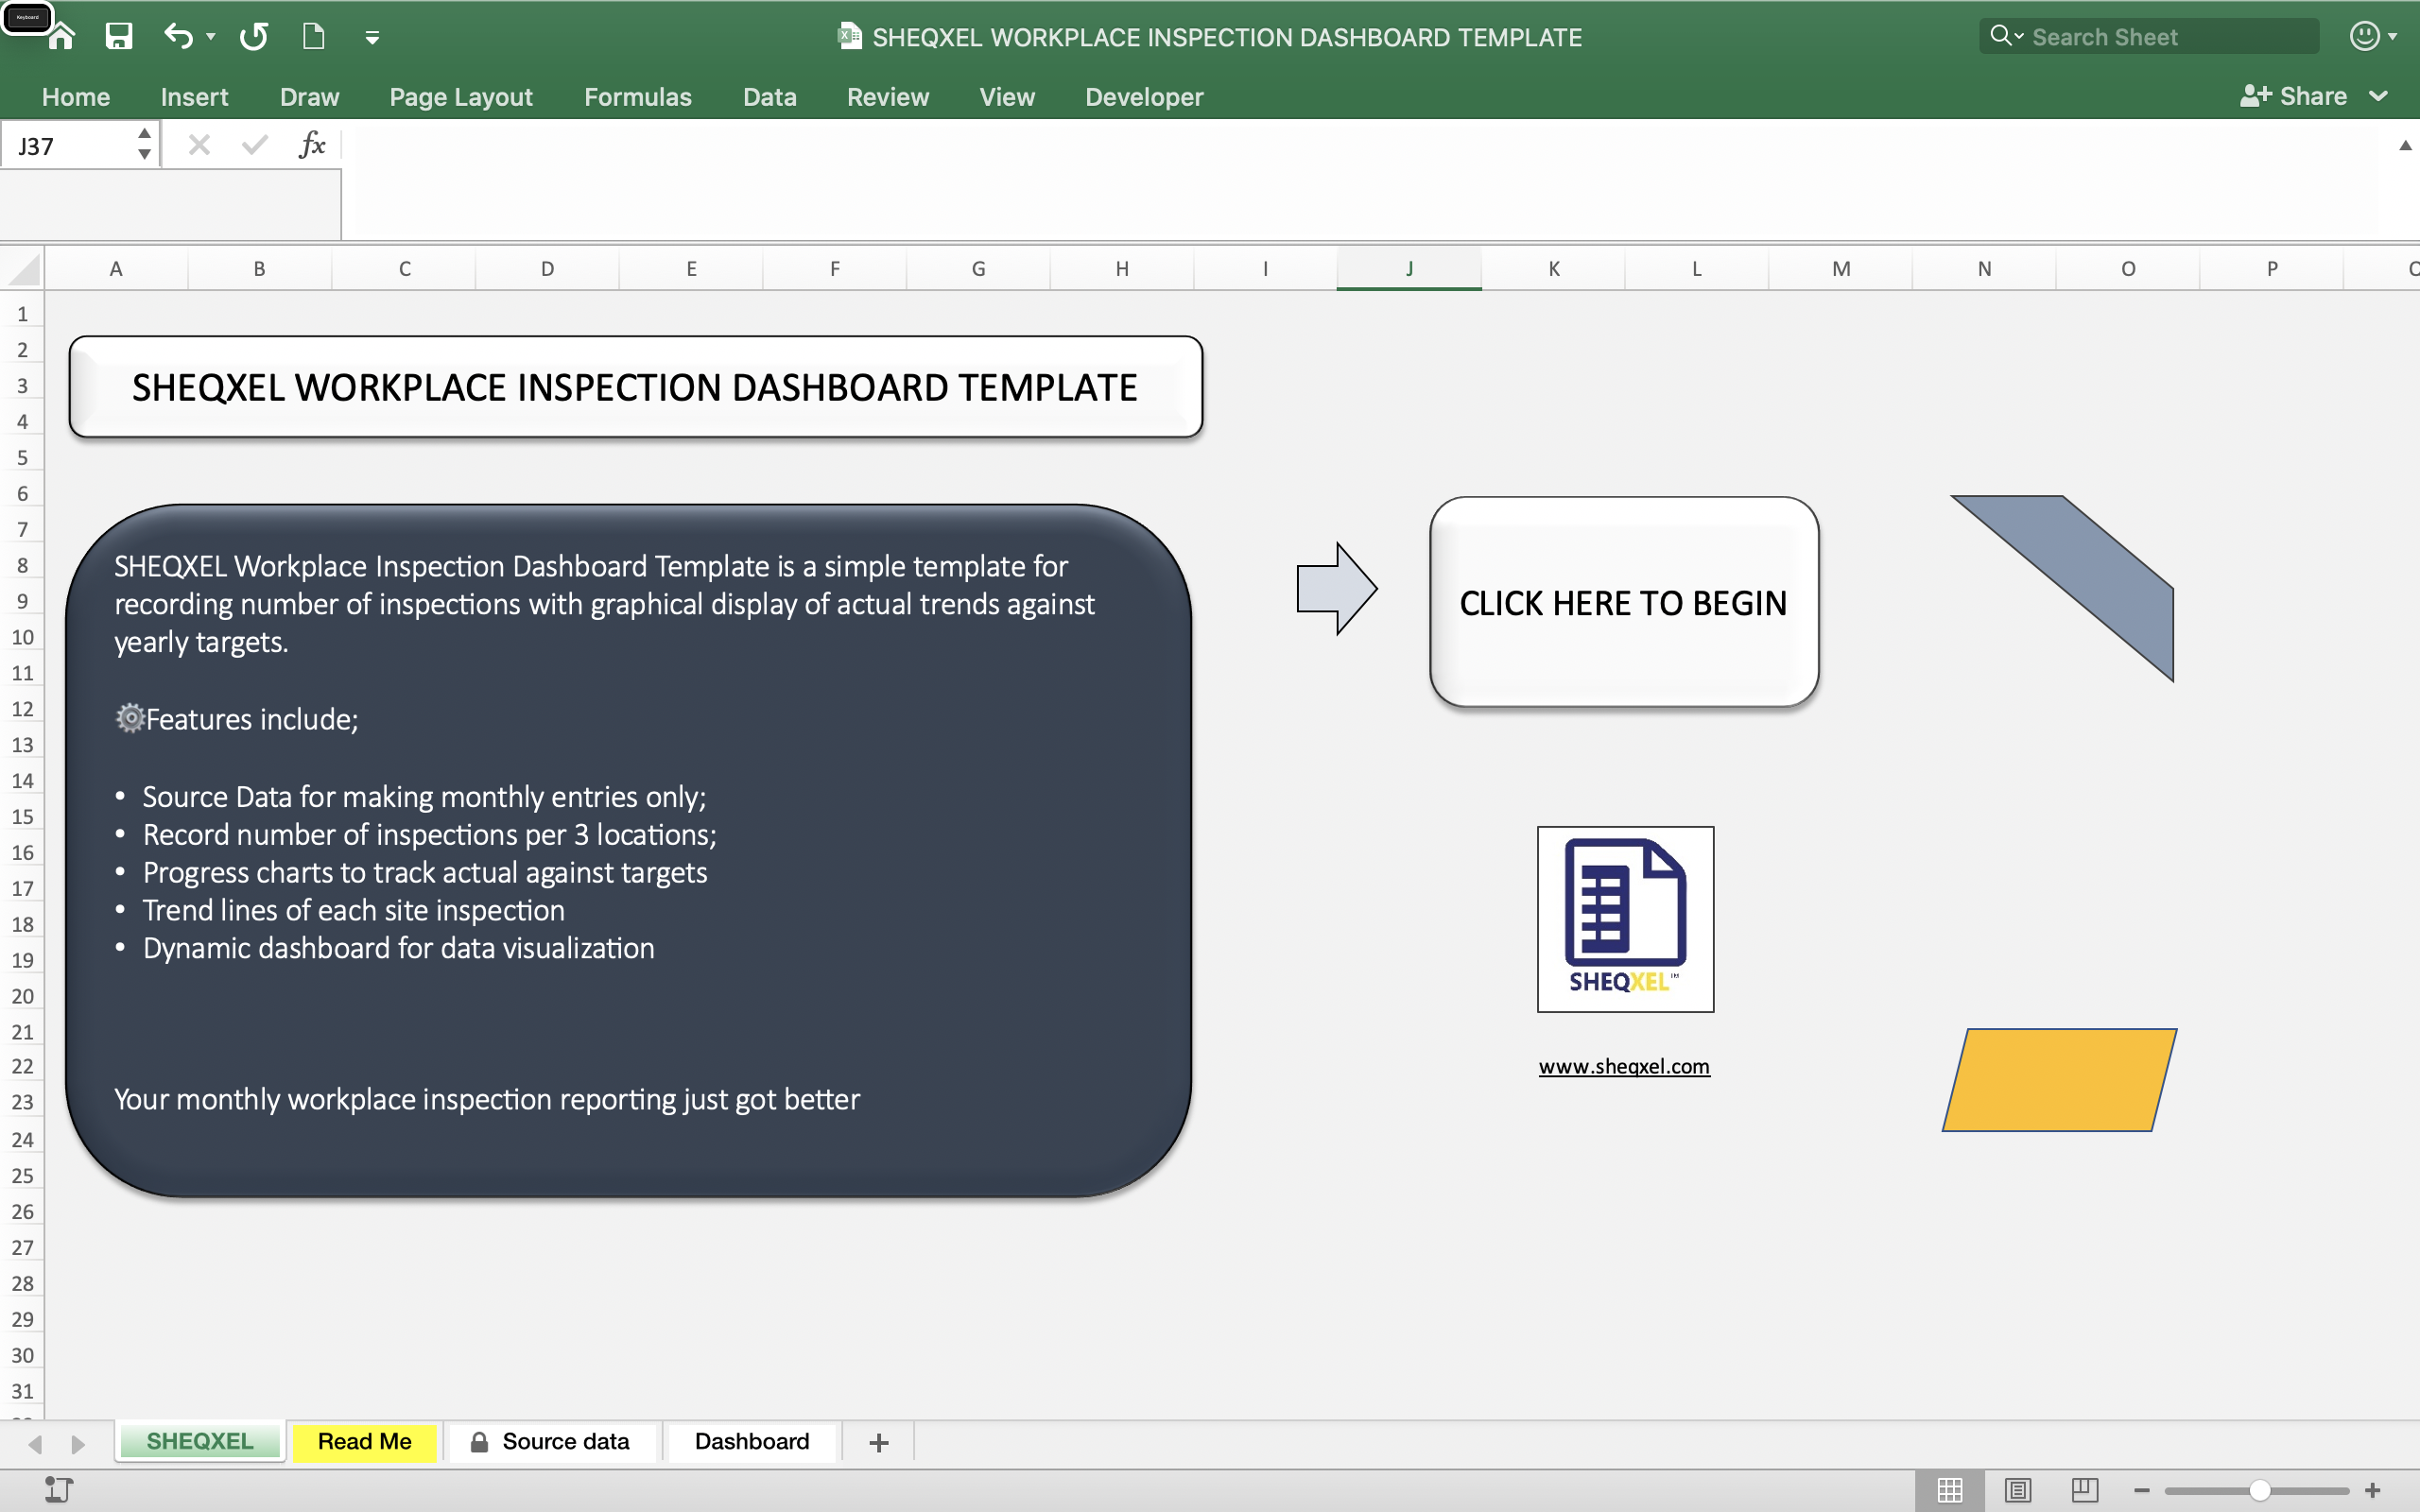Click the Home house icon in title bar

(62, 37)
